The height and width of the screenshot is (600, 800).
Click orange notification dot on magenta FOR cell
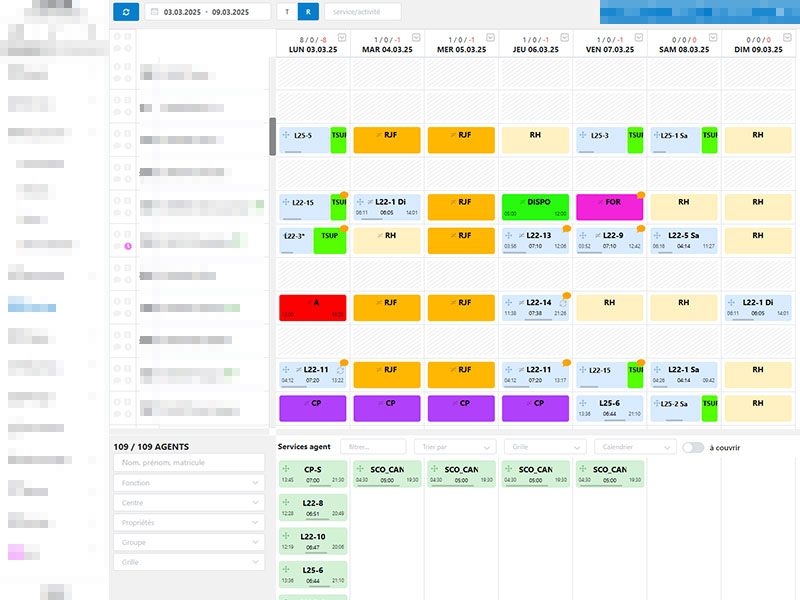[641, 195]
